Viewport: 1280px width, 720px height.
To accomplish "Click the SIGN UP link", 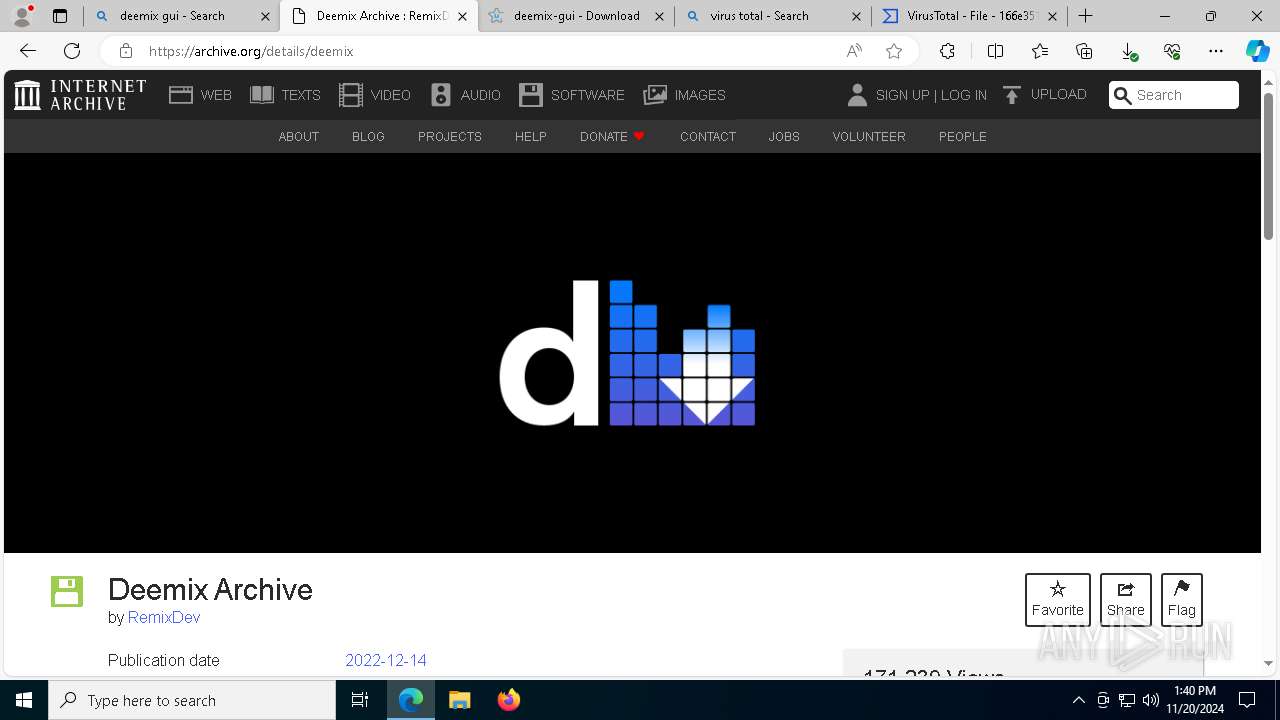I will click(902, 95).
